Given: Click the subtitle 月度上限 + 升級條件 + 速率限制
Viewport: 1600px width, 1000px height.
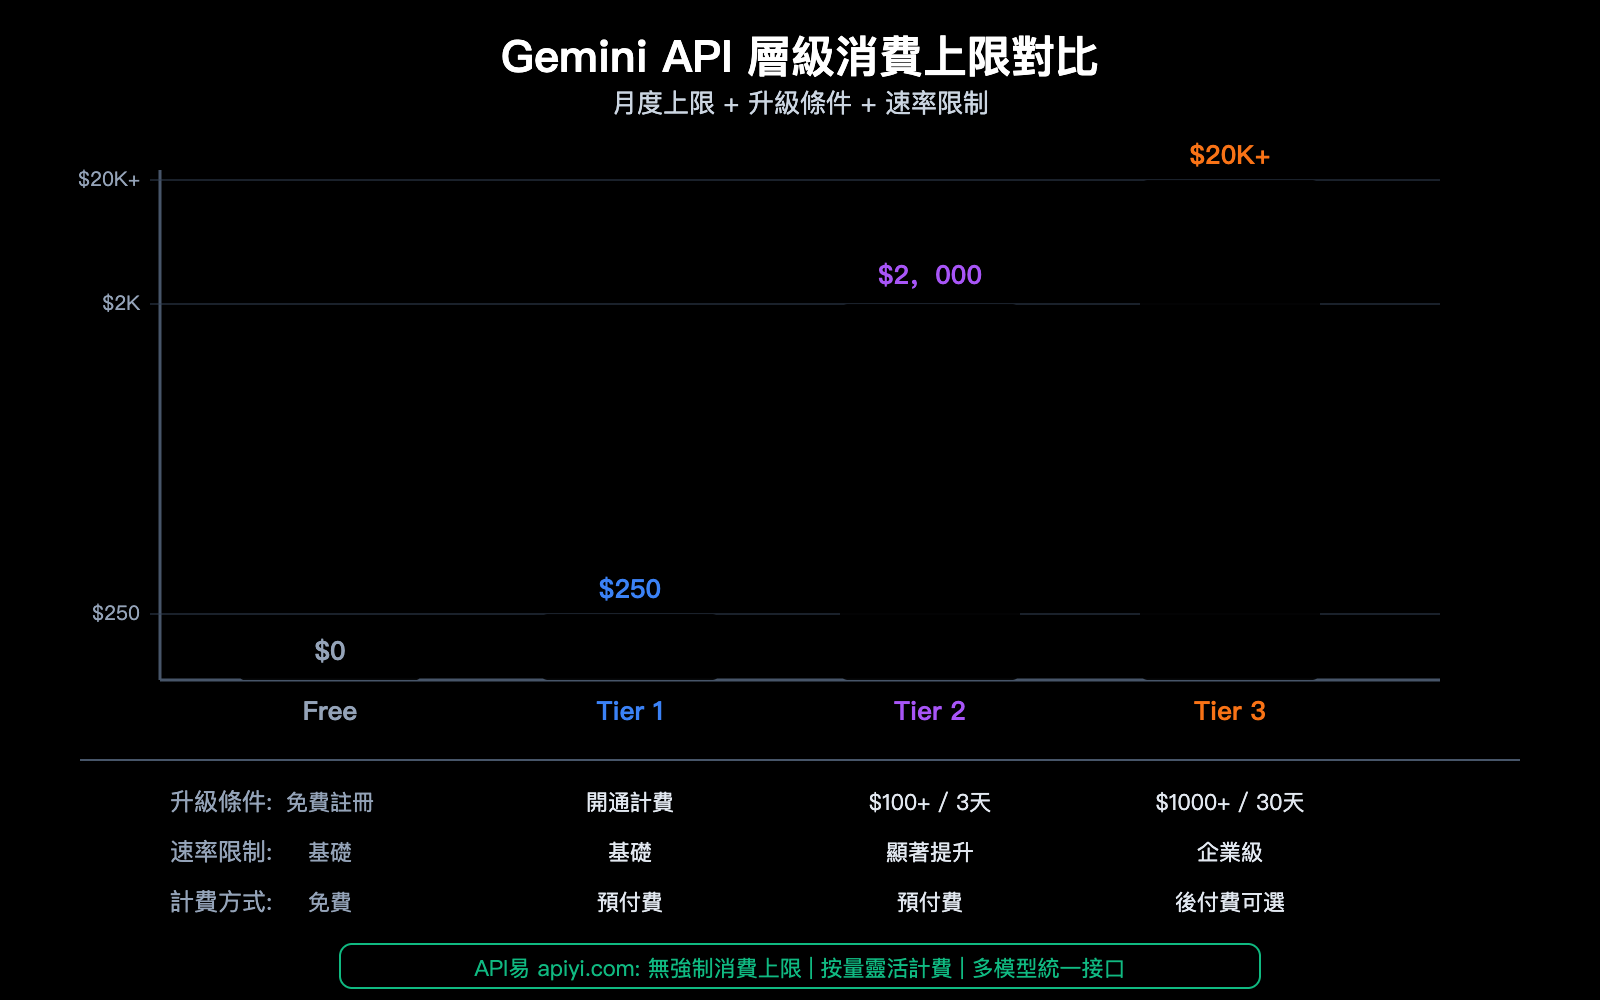Looking at the screenshot, I should (x=800, y=104).
